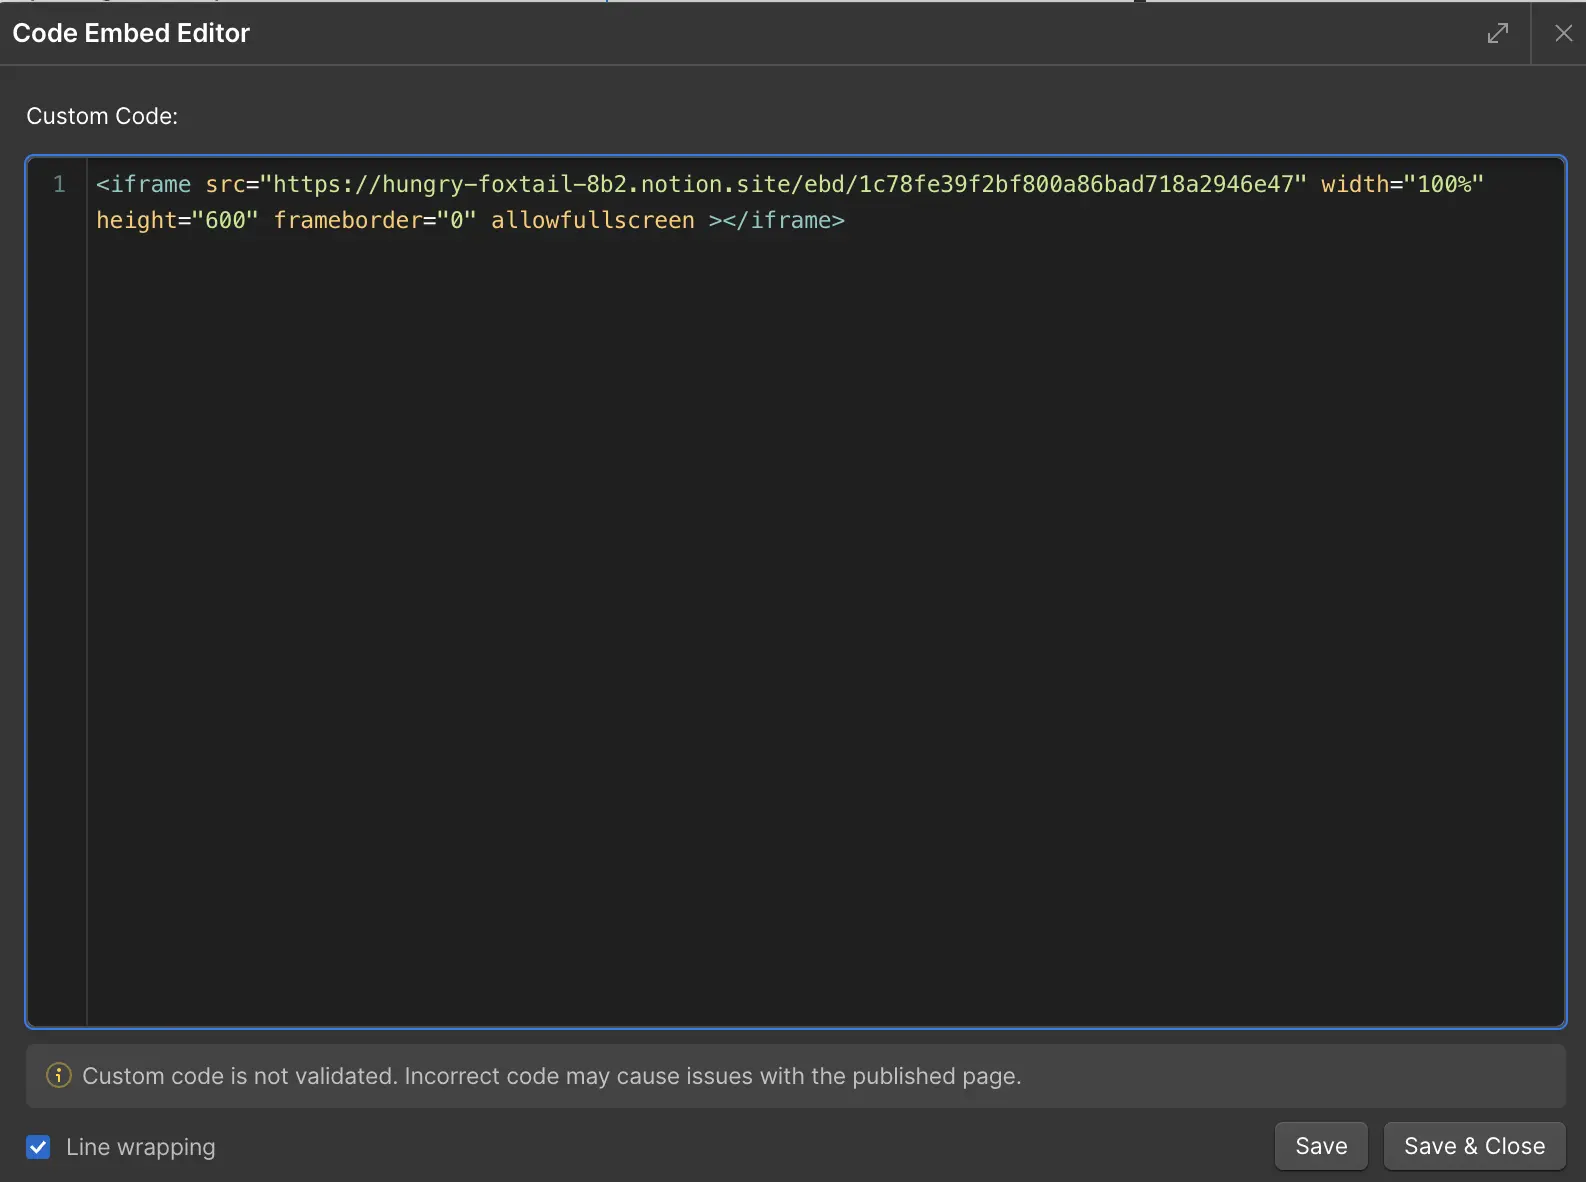Click the height attribute name
Image resolution: width=1586 pixels, height=1182 pixels.
point(136,220)
